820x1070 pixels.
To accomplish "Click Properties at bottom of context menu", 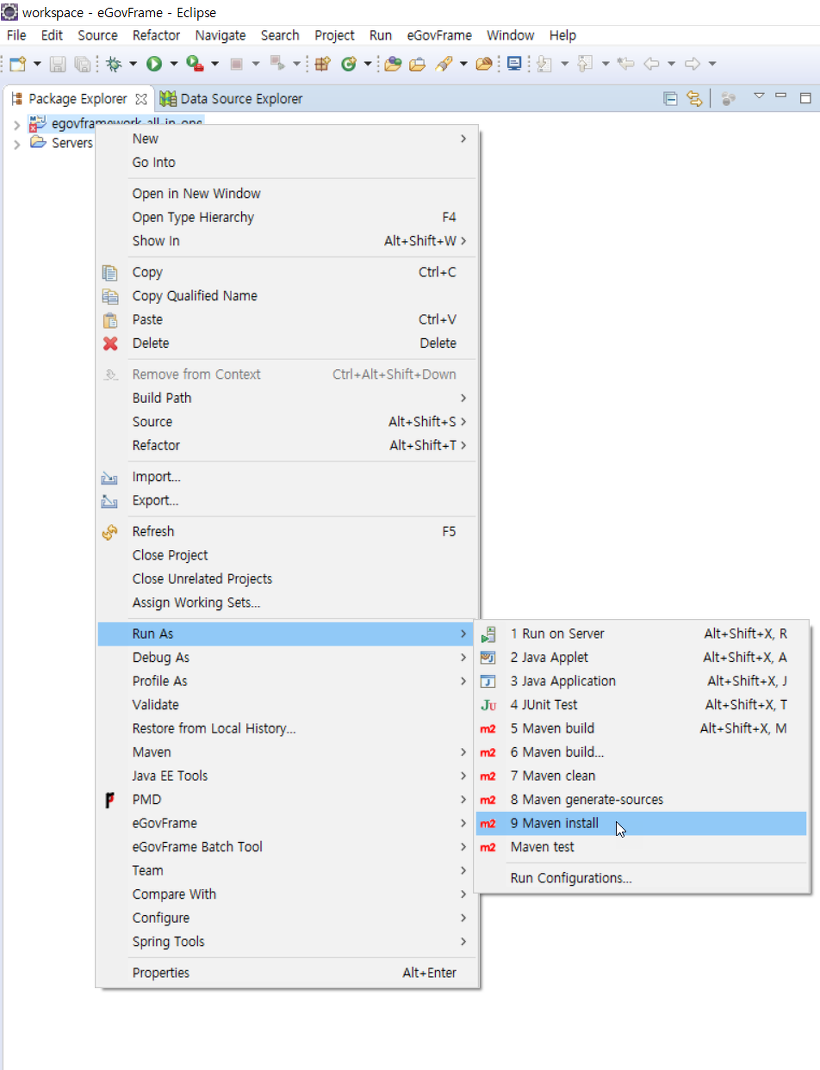I will point(288,973).
